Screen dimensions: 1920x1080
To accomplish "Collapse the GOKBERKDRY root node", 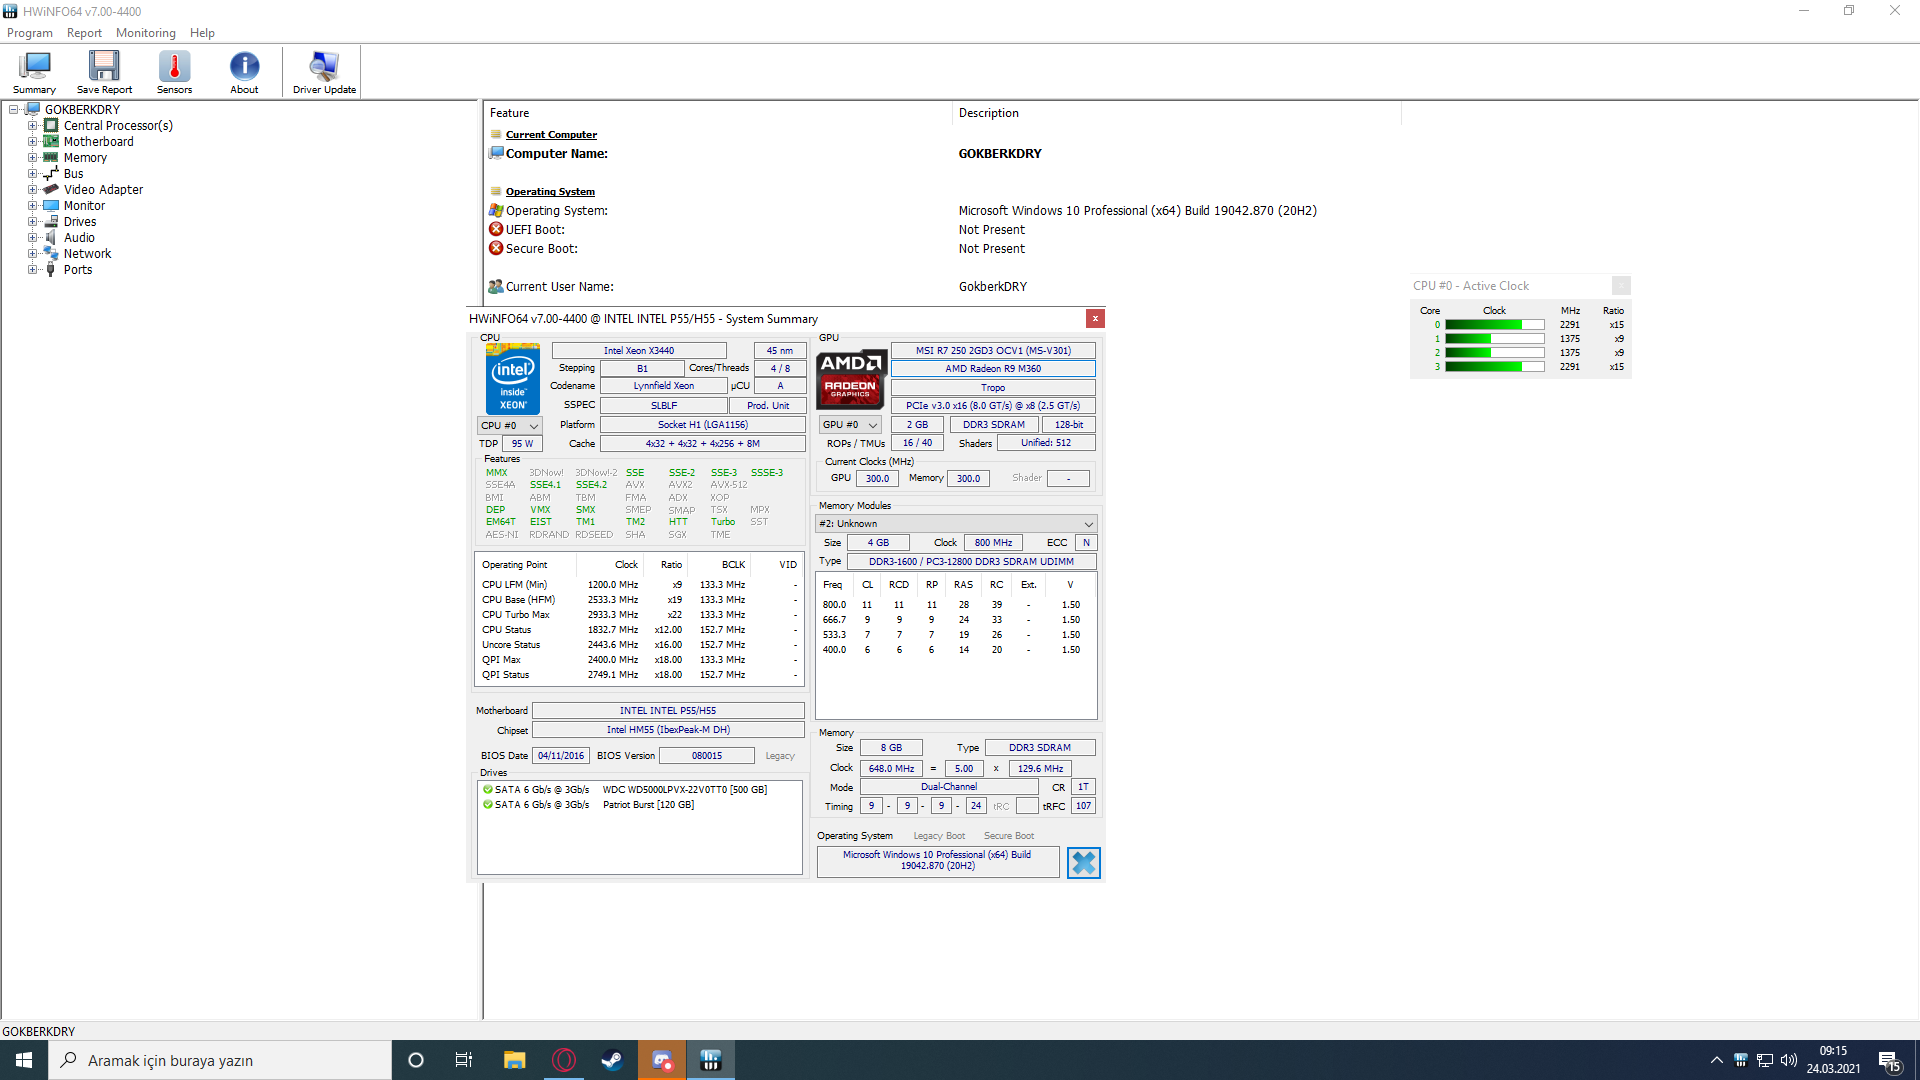I will (14, 110).
